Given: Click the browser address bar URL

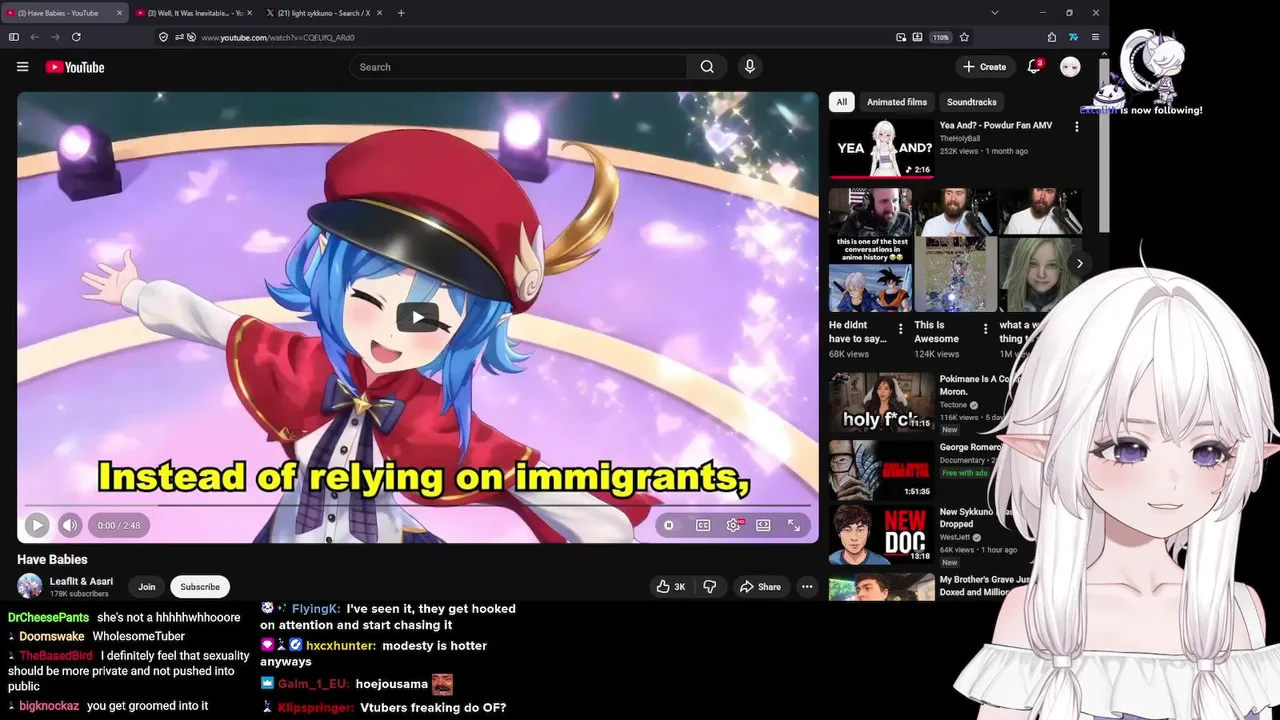Looking at the screenshot, I should point(278,37).
